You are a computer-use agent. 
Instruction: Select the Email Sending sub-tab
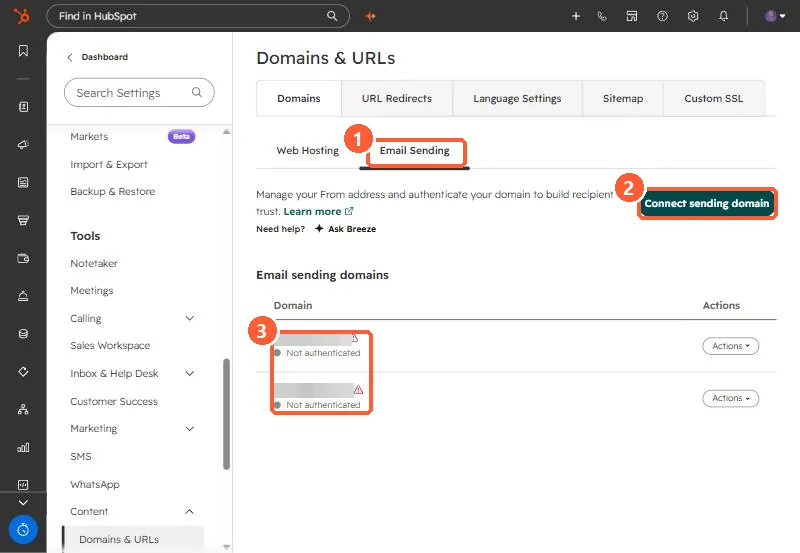414,150
